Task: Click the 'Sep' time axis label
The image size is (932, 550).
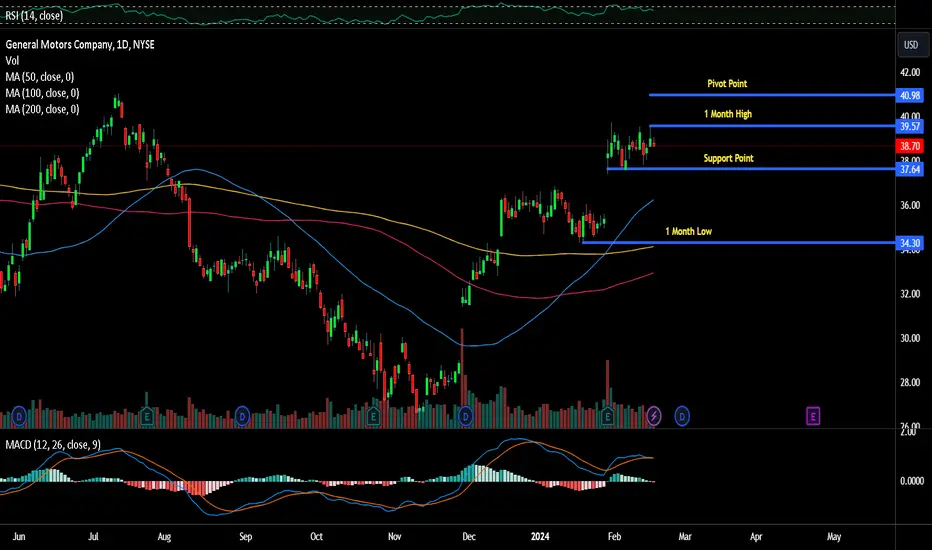Action: (245, 536)
